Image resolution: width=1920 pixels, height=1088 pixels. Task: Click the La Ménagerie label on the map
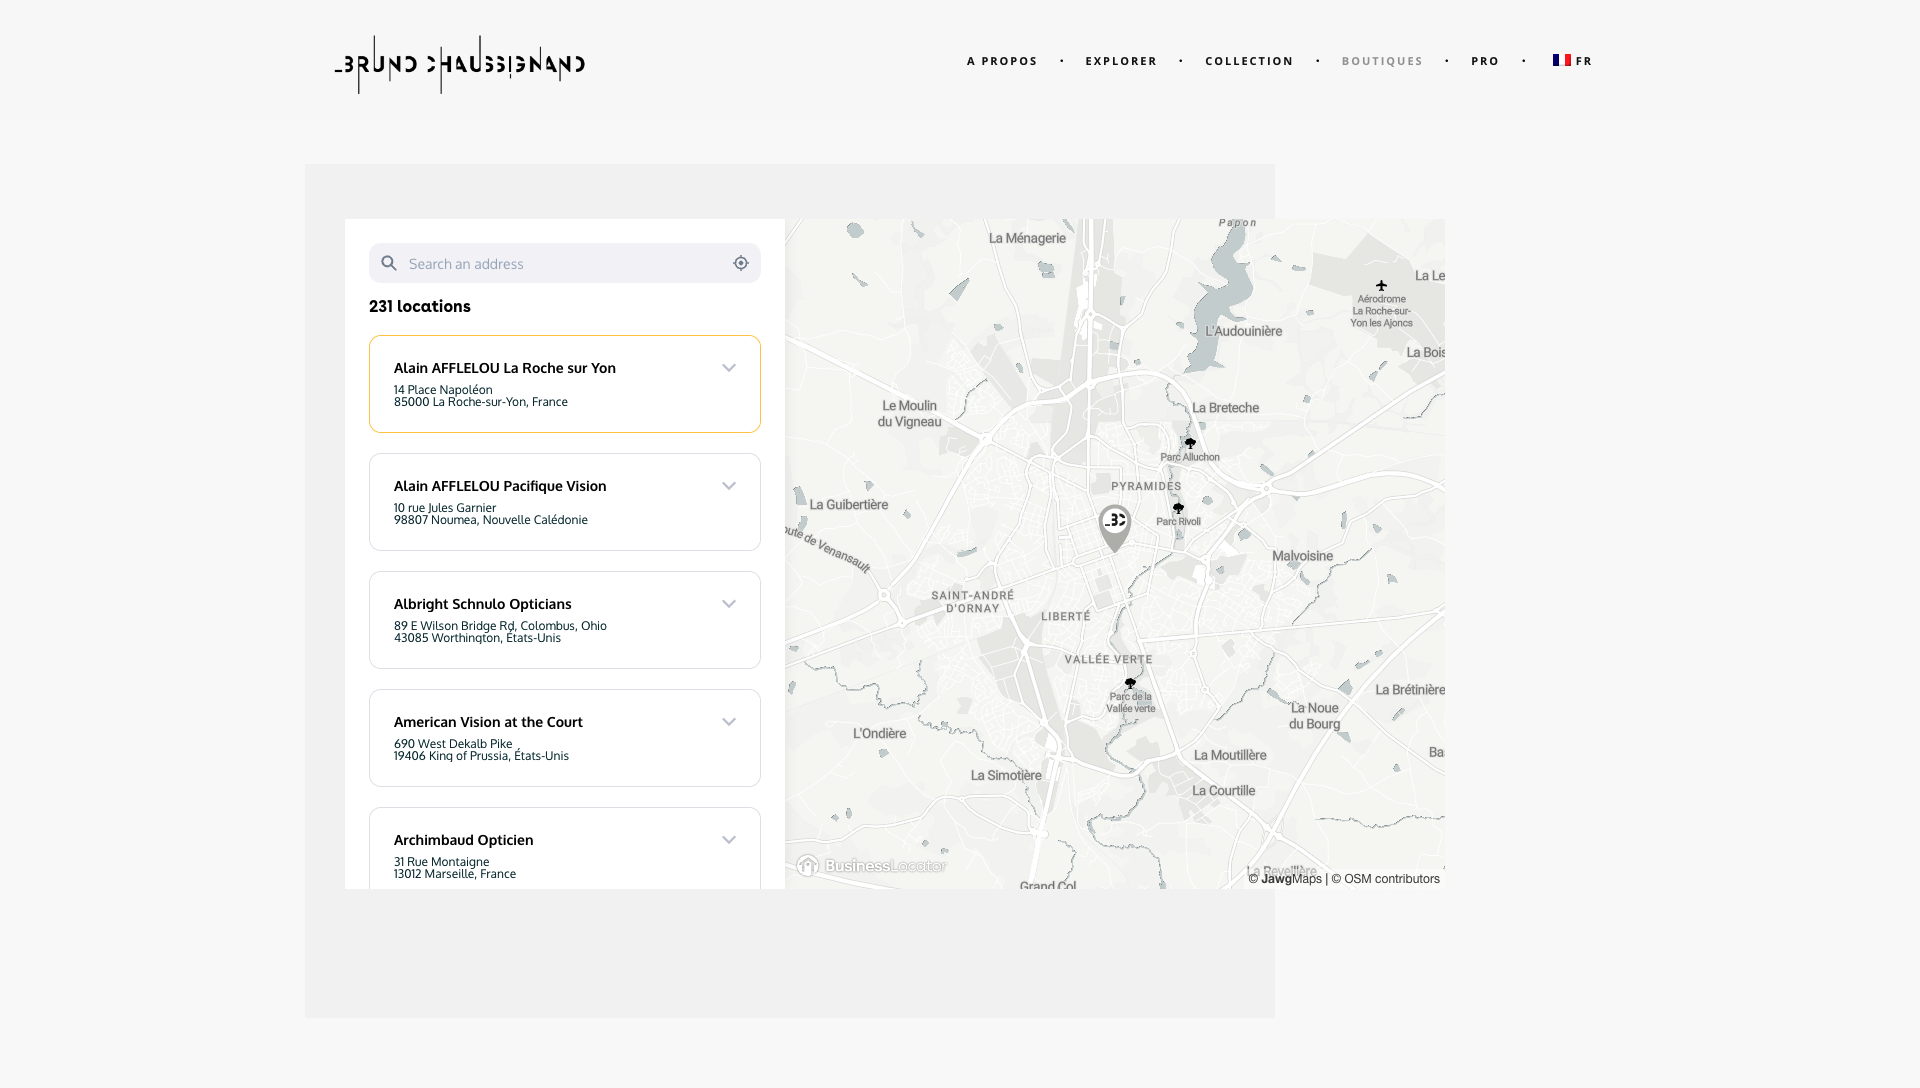coord(1027,238)
